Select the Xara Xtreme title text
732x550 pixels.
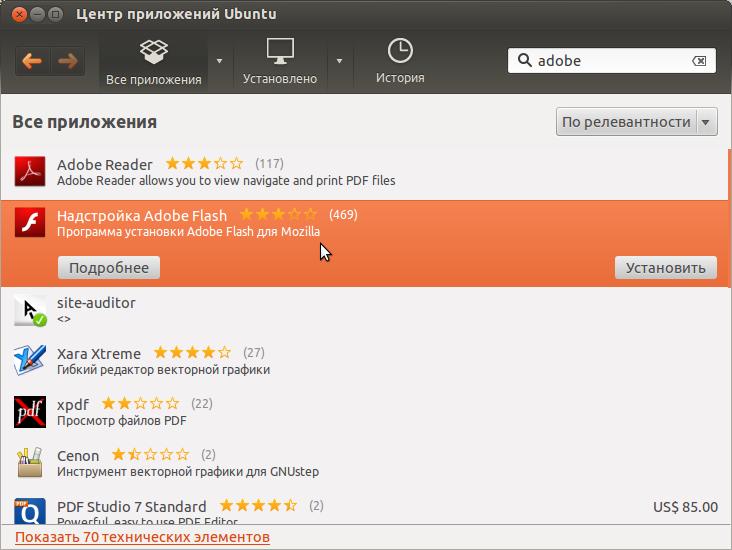(x=99, y=353)
